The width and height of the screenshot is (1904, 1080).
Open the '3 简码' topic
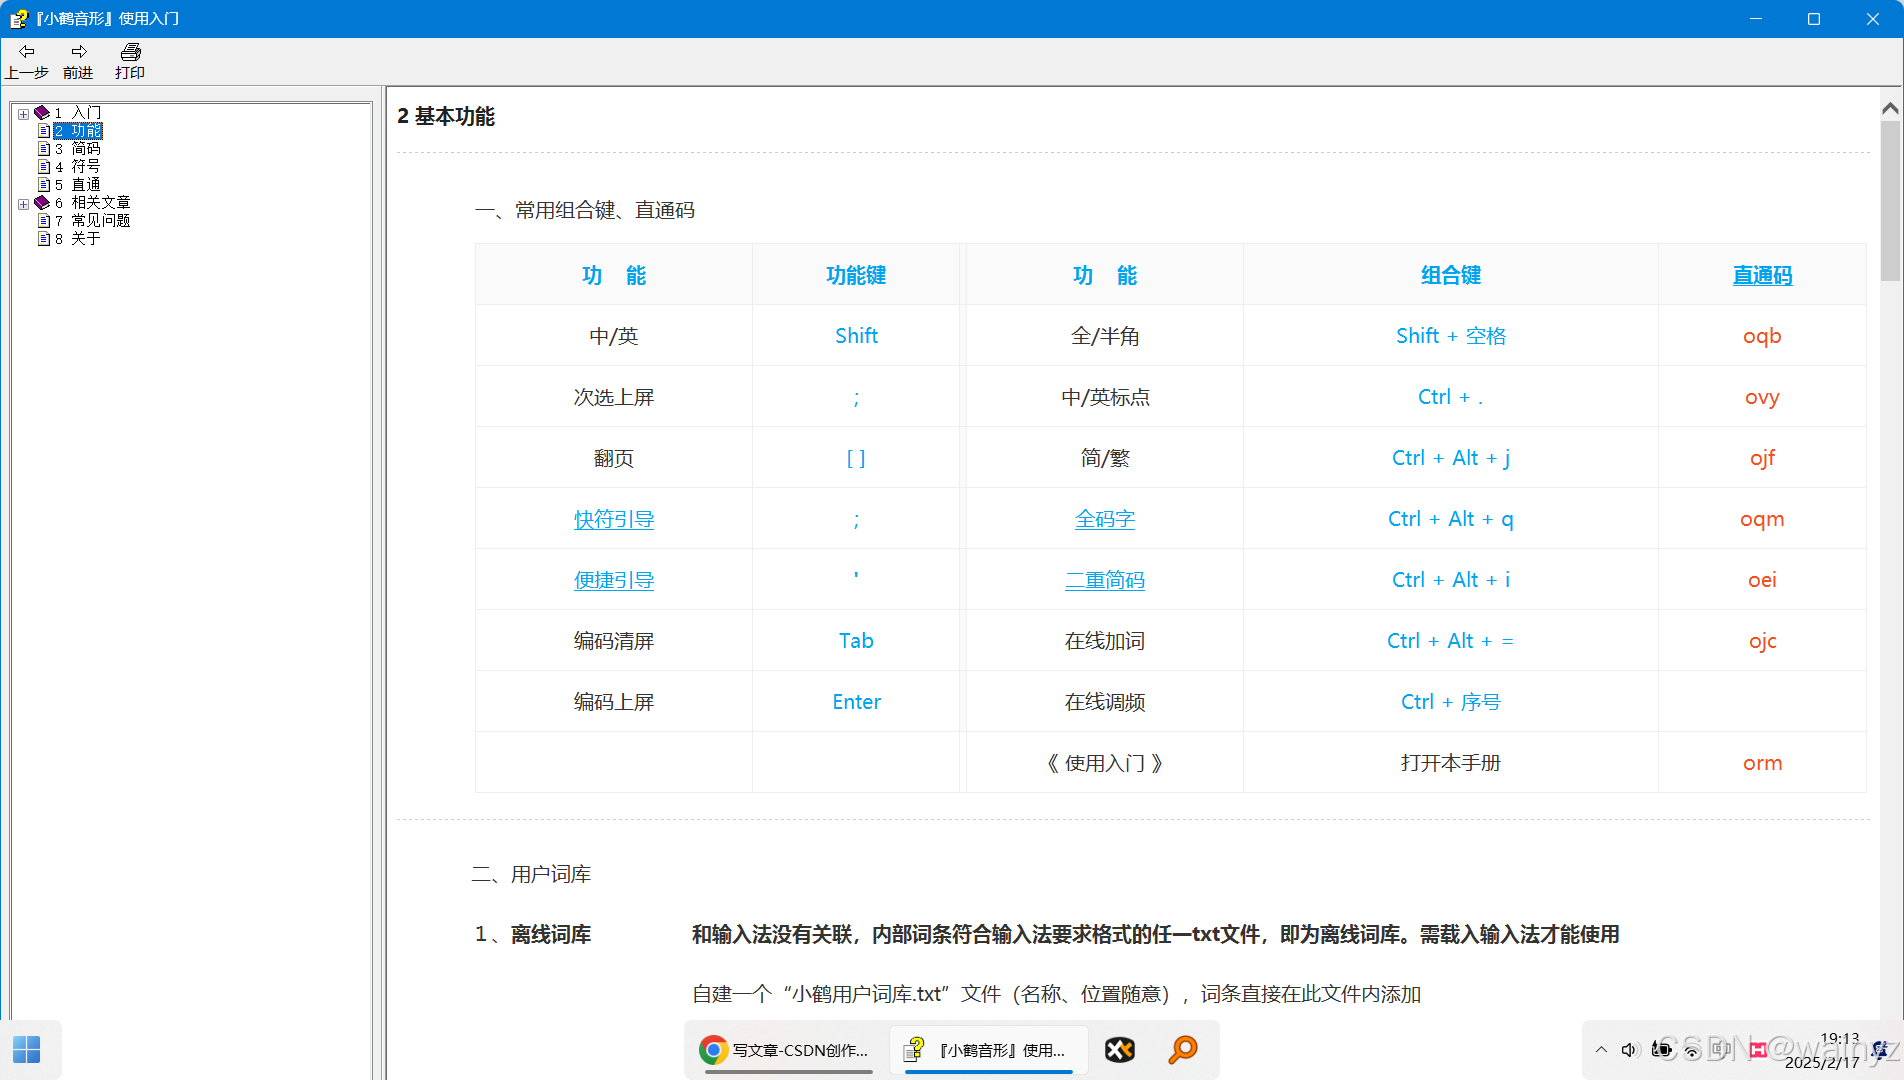(78, 149)
